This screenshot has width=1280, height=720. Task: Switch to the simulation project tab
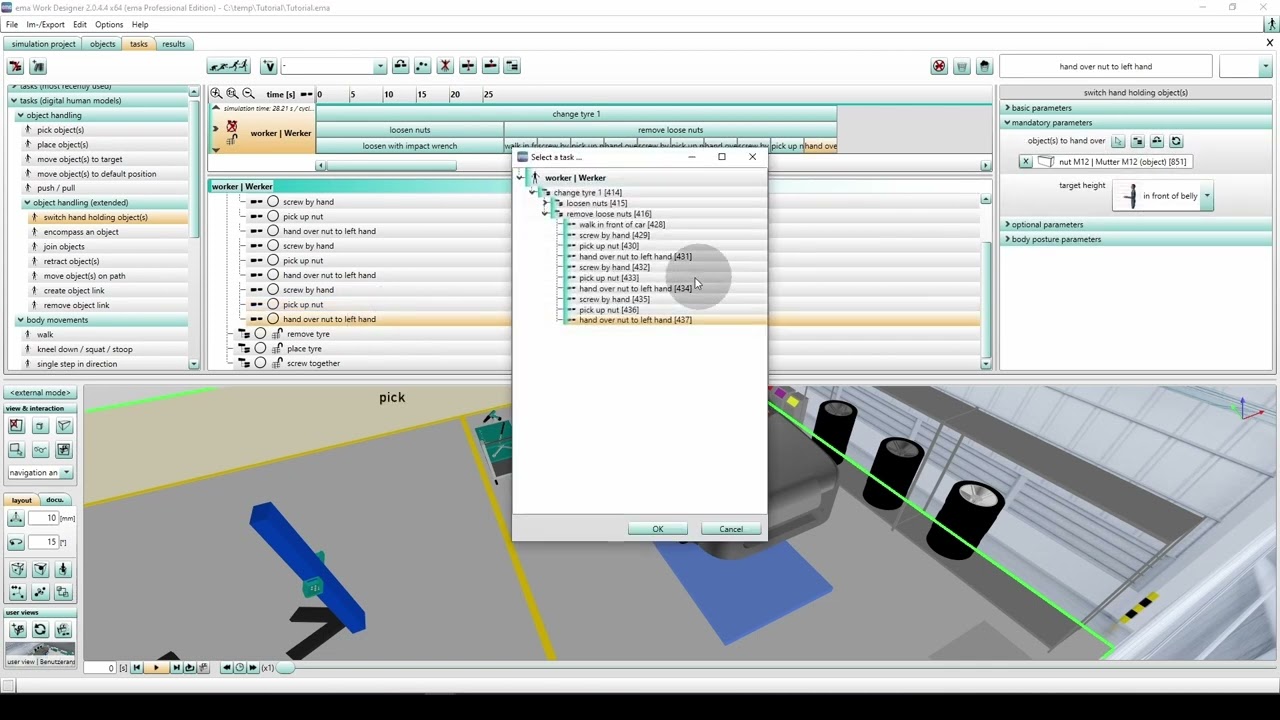tap(43, 44)
